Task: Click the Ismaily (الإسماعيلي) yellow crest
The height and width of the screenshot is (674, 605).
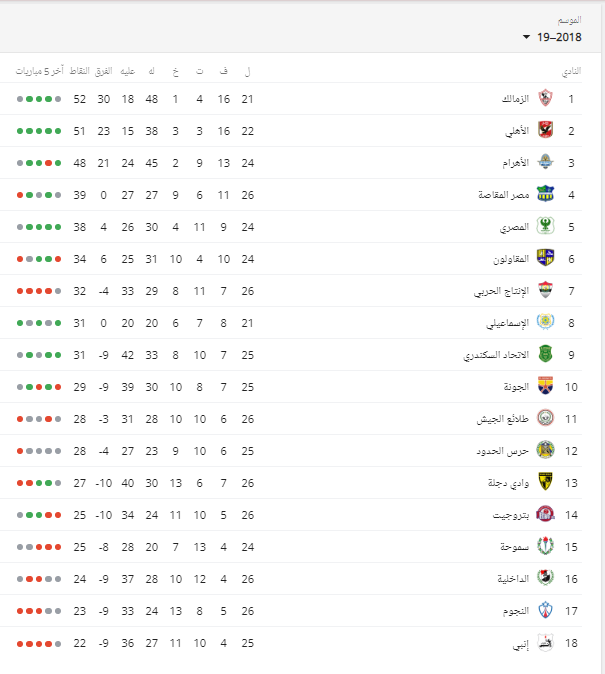Action: pyautogui.click(x=545, y=322)
